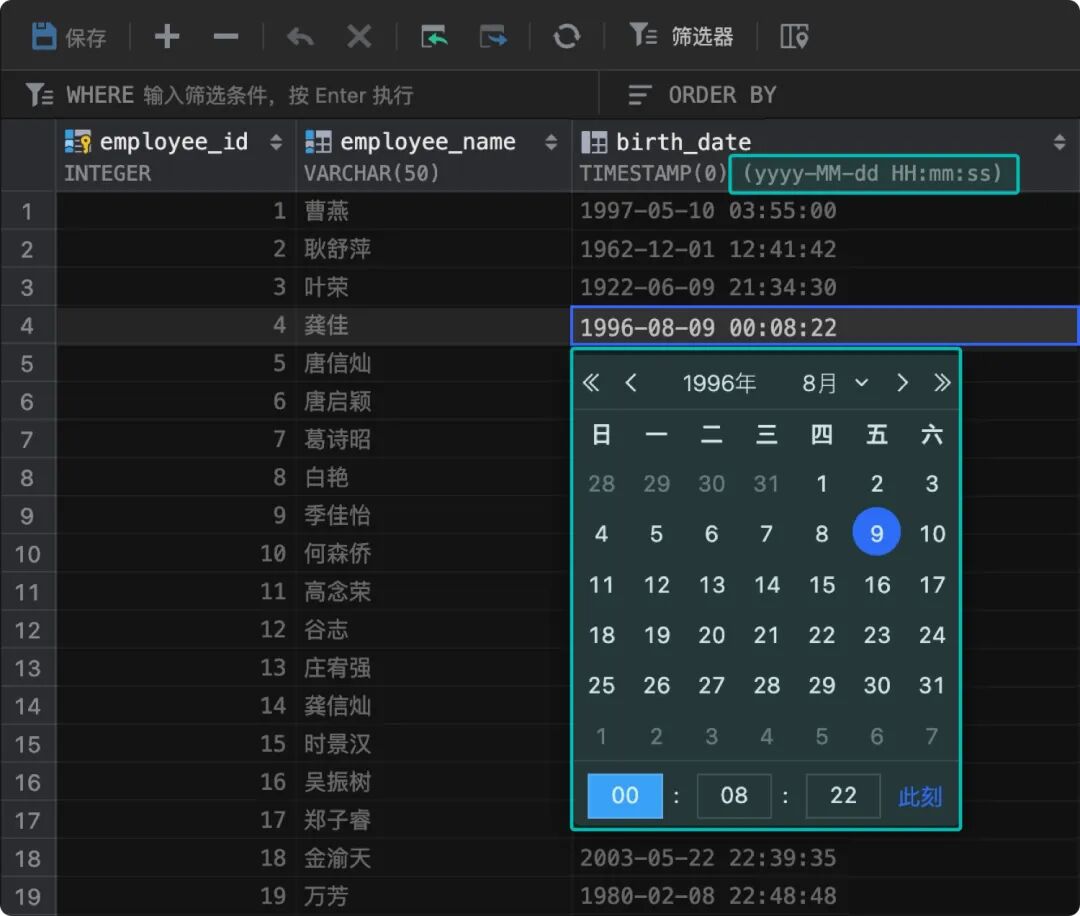Go to next month in calendar
The height and width of the screenshot is (916, 1080).
[902, 383]
